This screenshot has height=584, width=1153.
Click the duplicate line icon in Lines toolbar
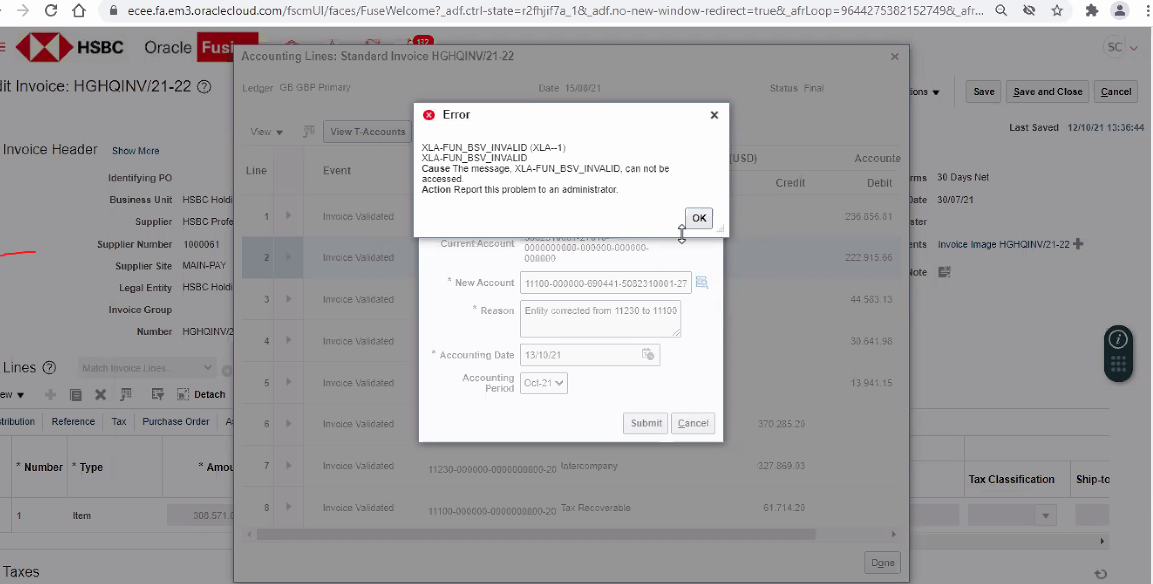pos(75,395)
